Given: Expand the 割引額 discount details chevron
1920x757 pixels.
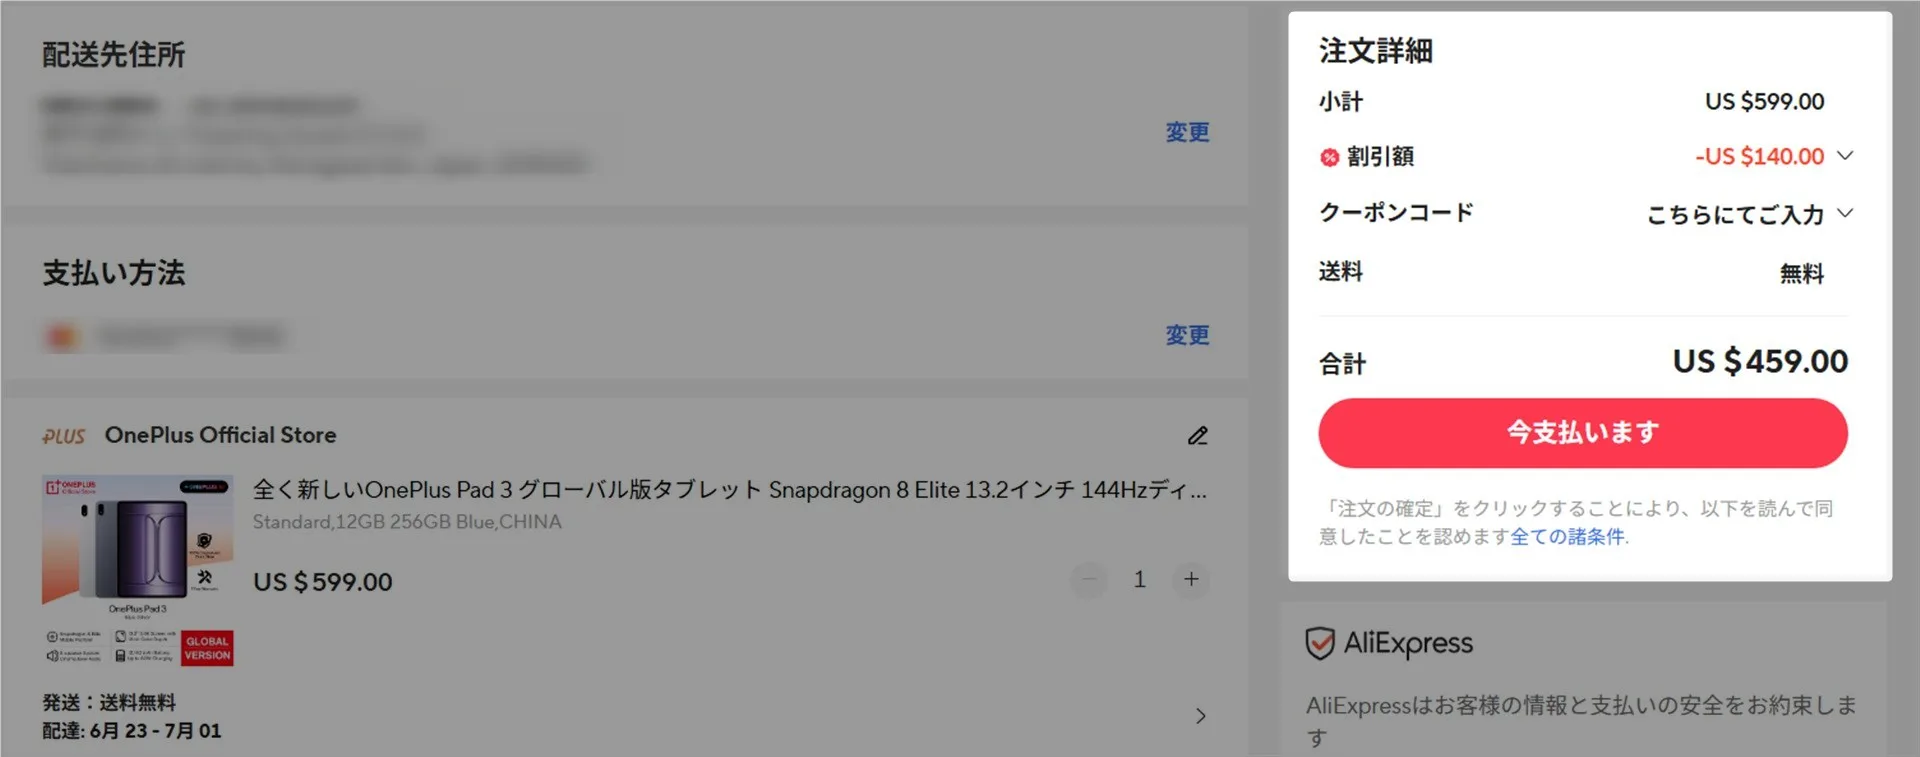Looking at the screenshot, I should 1846,155.
